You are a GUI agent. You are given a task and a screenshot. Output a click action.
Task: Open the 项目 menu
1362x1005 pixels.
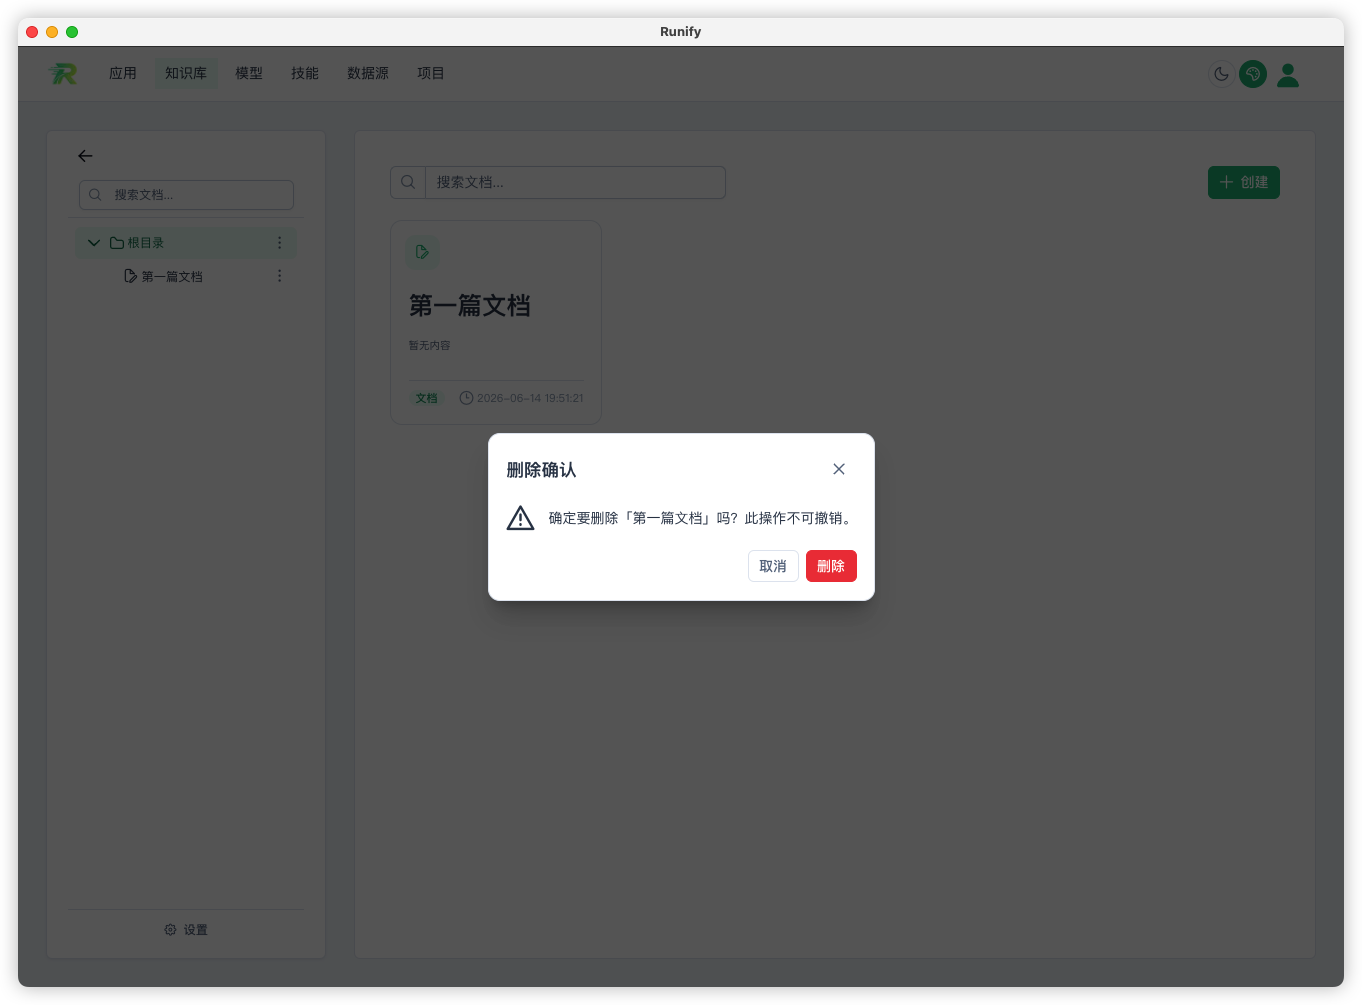click(x=431, y=73)
